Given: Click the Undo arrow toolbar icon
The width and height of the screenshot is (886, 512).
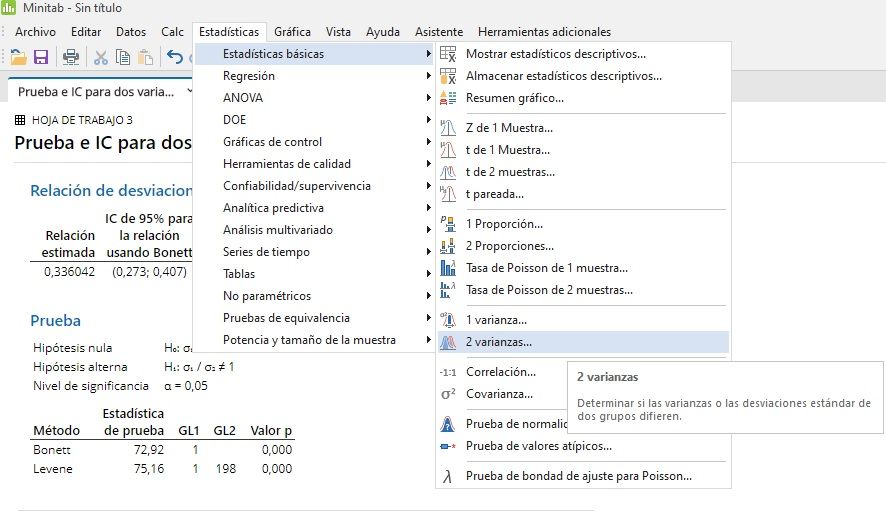Looking at the screenshot, I should tap(175, 57).
